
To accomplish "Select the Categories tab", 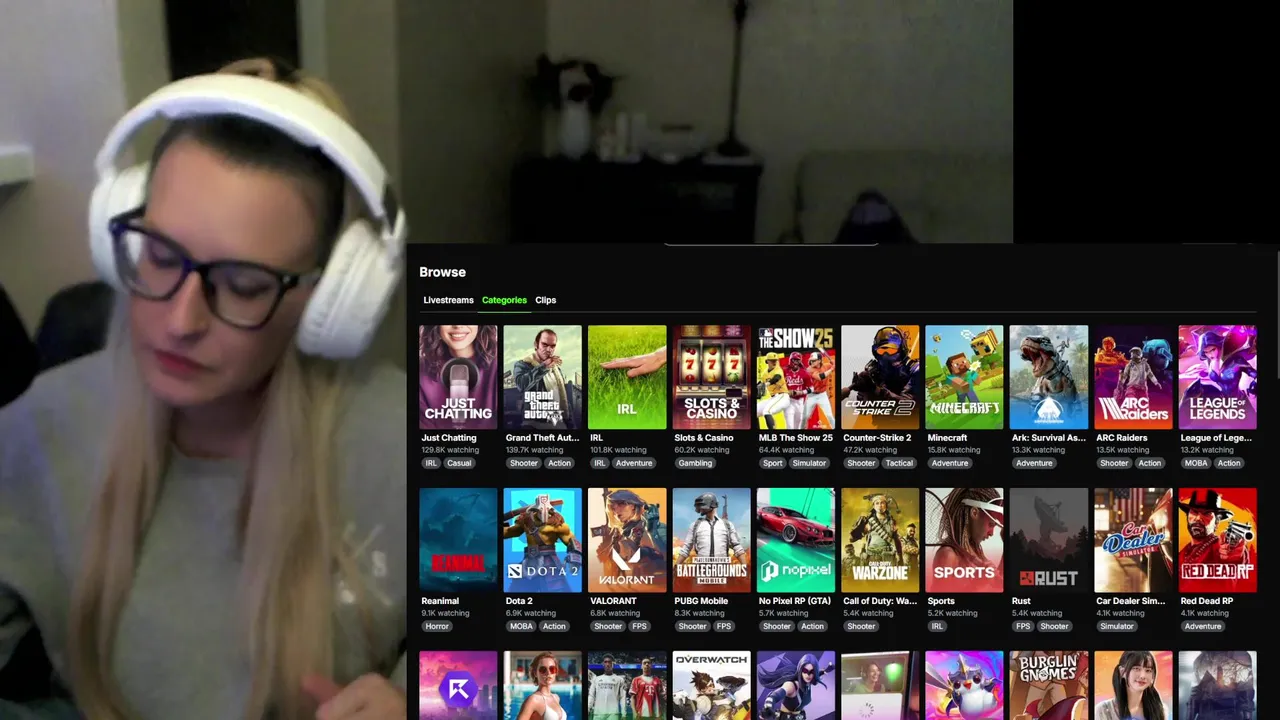I will (x=504, y=300).
